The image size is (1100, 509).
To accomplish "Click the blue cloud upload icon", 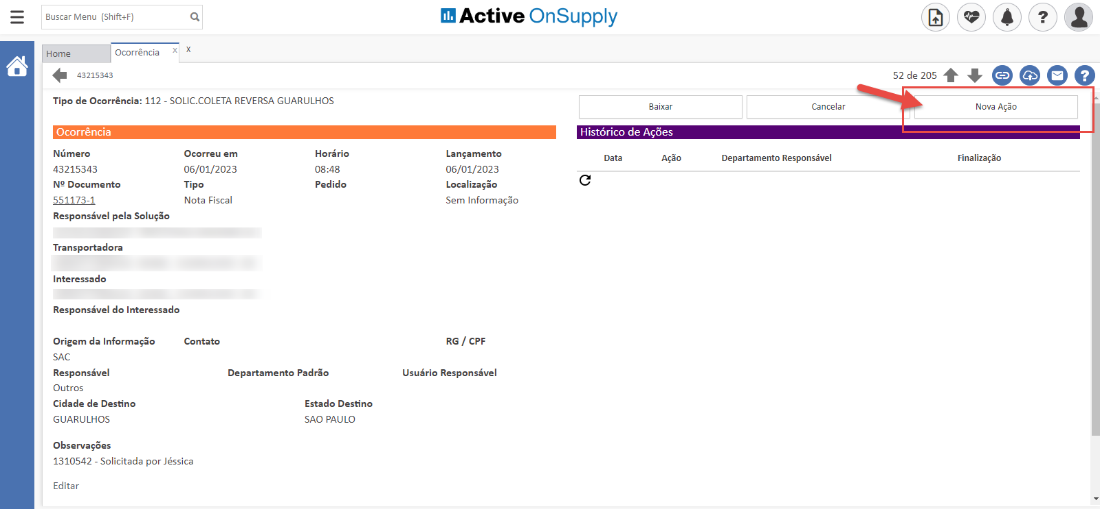I will pos(1030,75).
